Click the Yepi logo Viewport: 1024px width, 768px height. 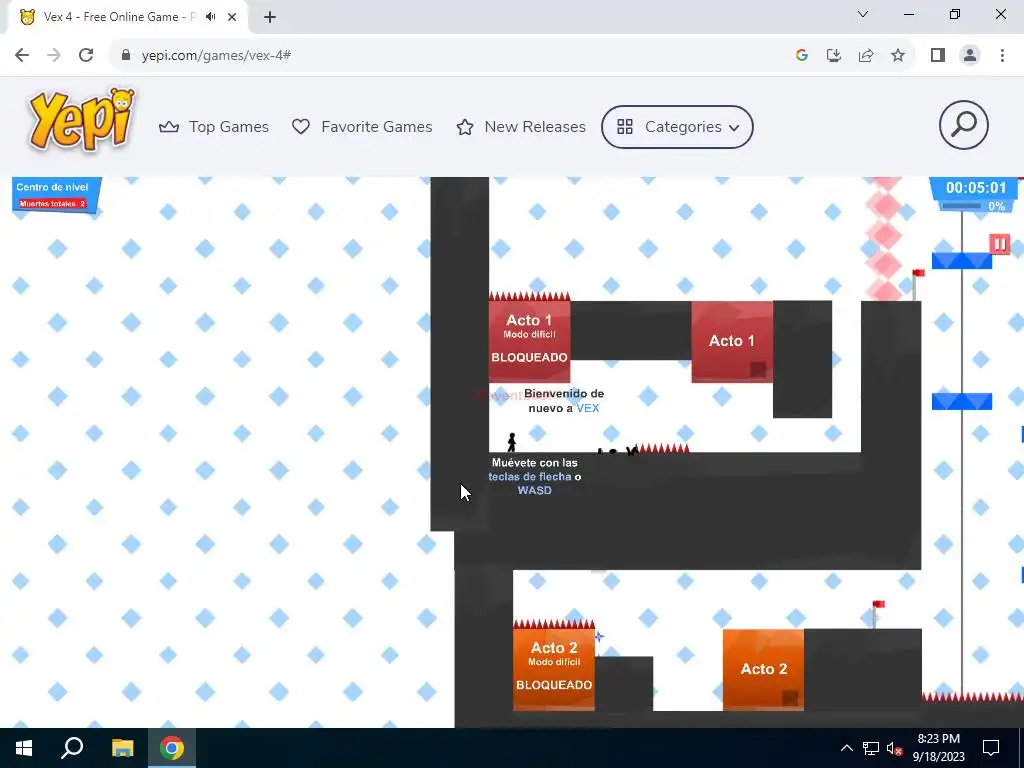(82, 120)
